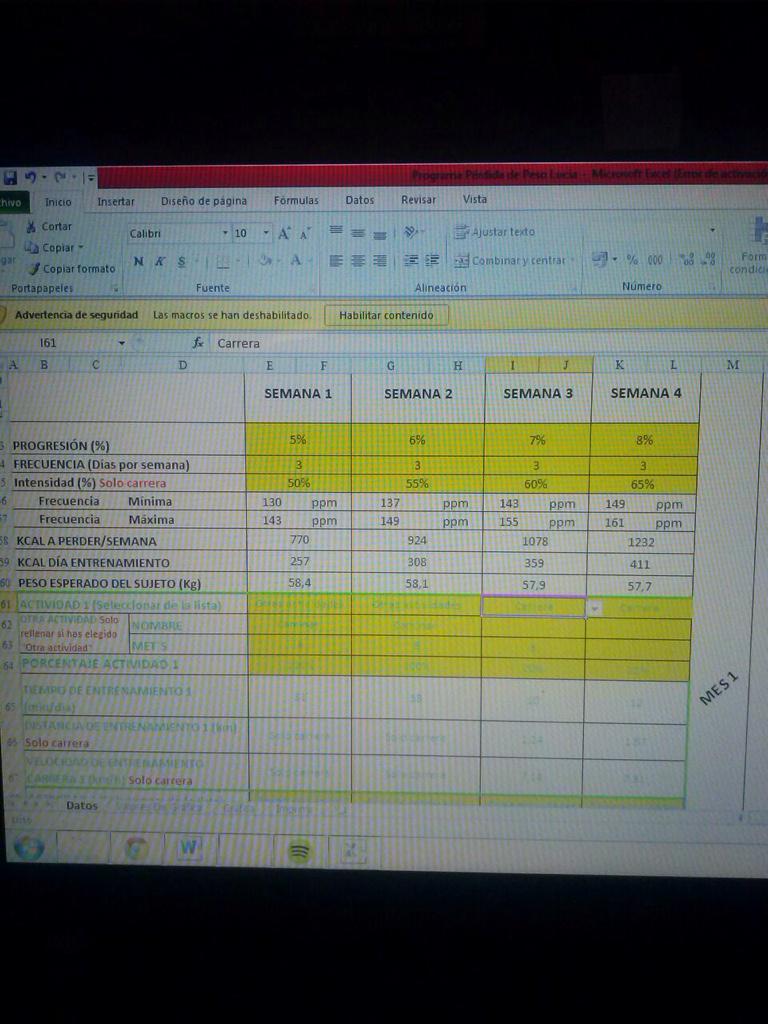Apply italic with the K button
The height and width of the screenshot is (1024, 768).
(x=160, y=261)
